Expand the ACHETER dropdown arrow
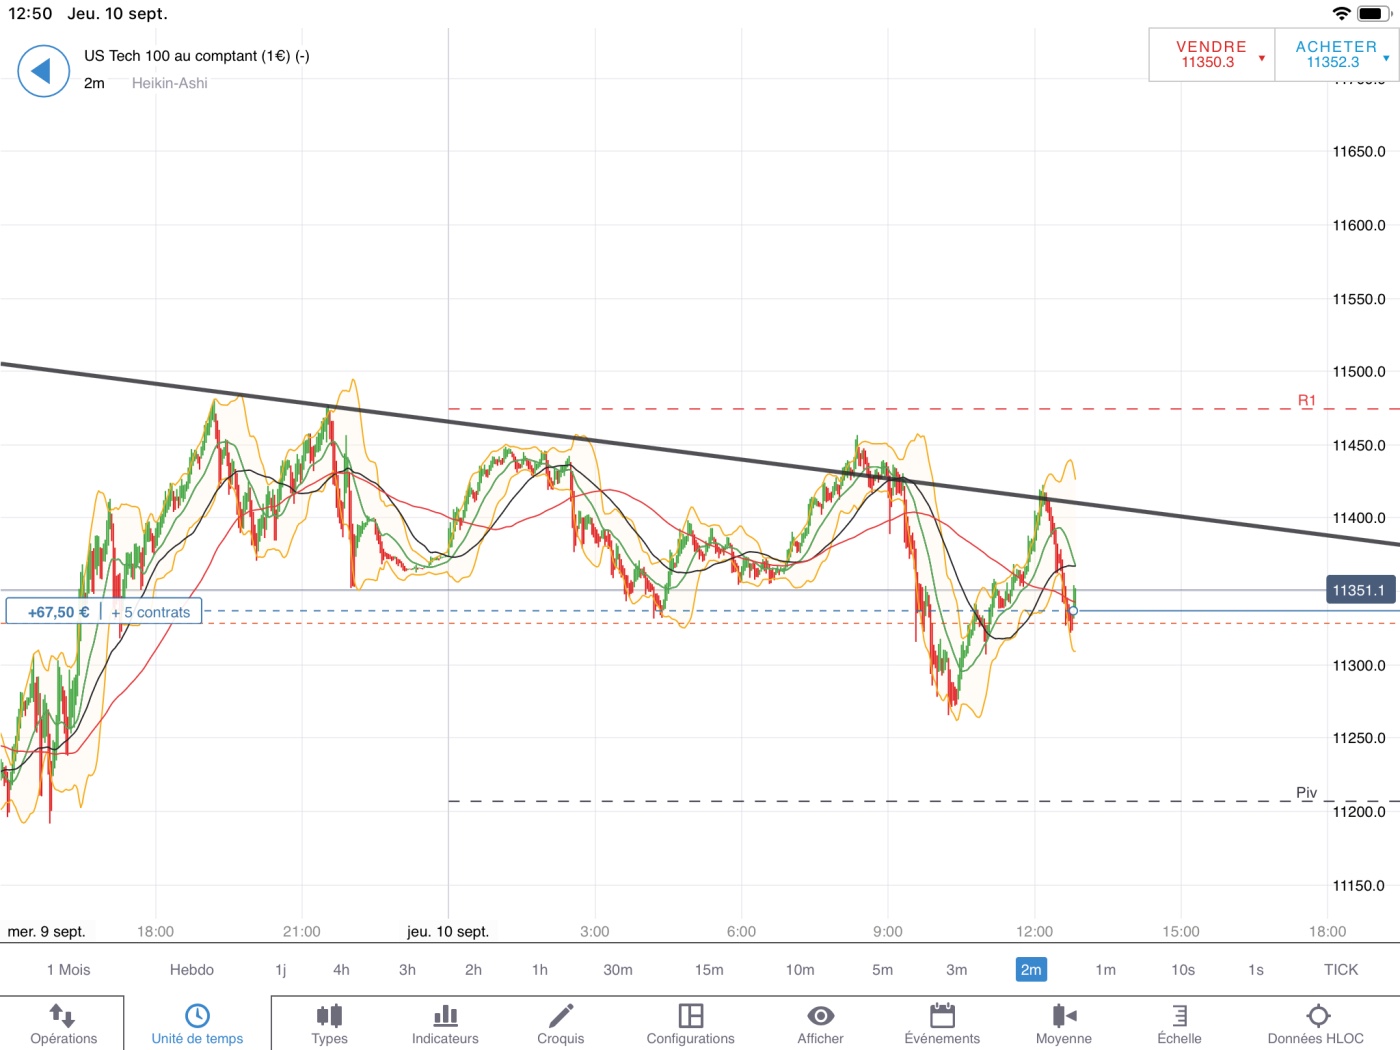The height and width of the screenshot is (1050, 1400). coord(1386,58)
